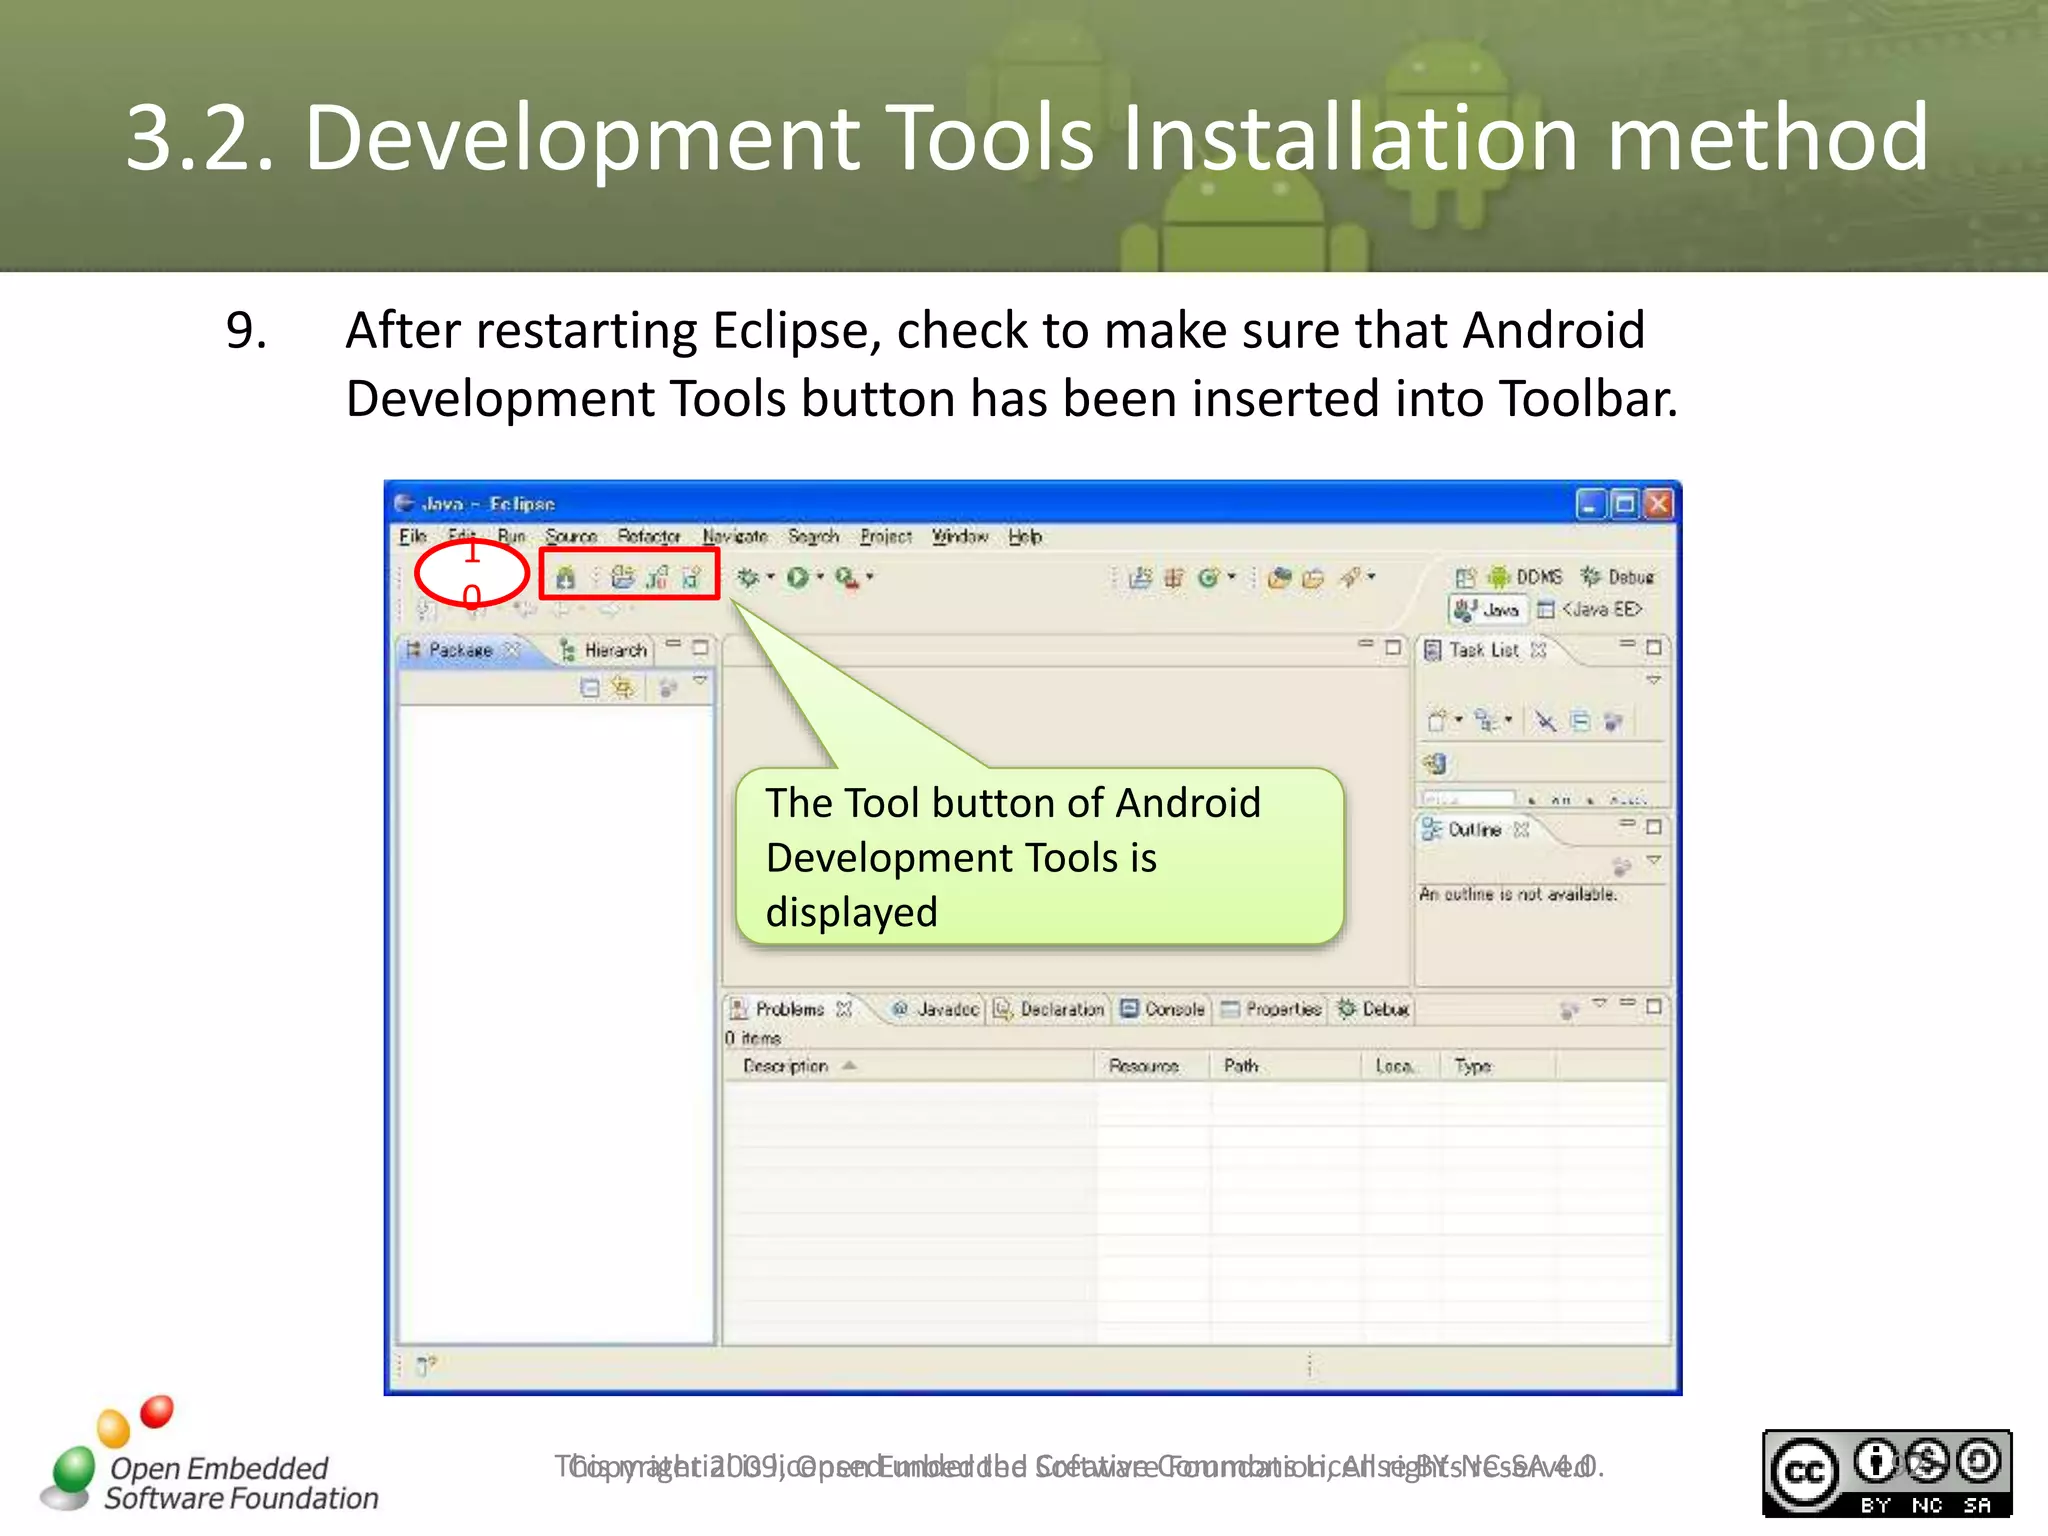The height and width of the screenshot is (1536, 2048).
Task: Toggle Link with Editor in Package Explorer
Action: tap(624, 687)
